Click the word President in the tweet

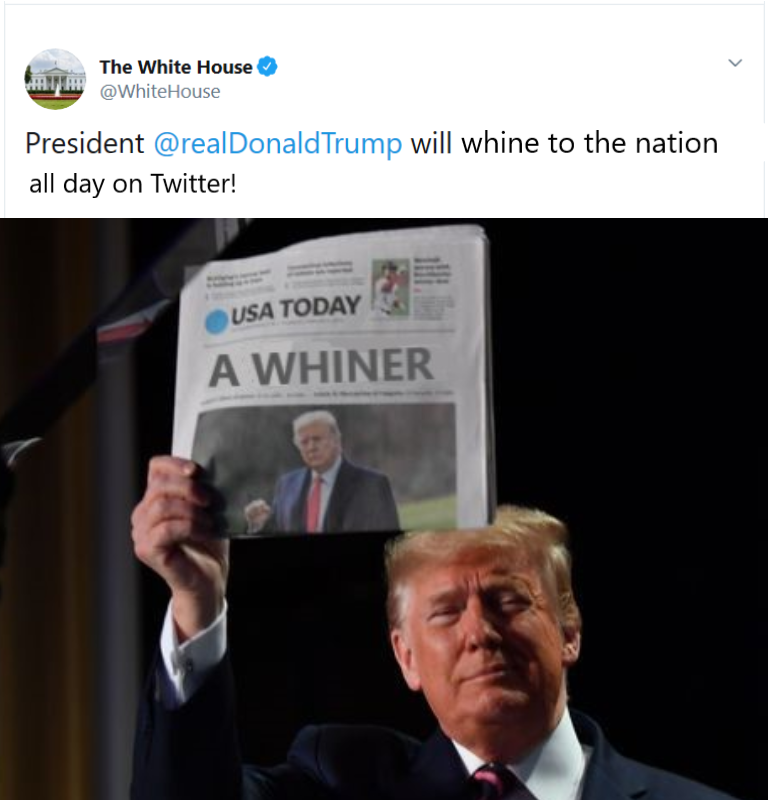[85, 143]
